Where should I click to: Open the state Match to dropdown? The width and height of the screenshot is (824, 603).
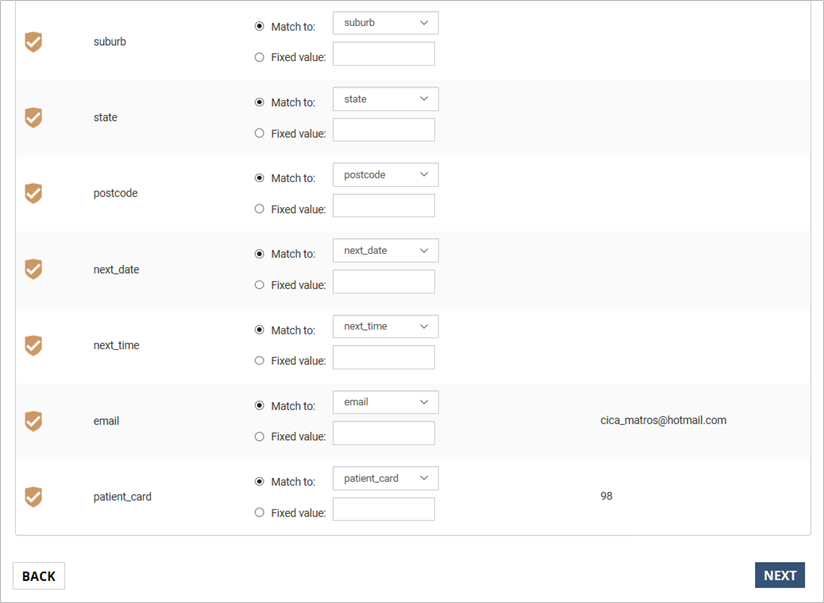(x=386, y=99)
